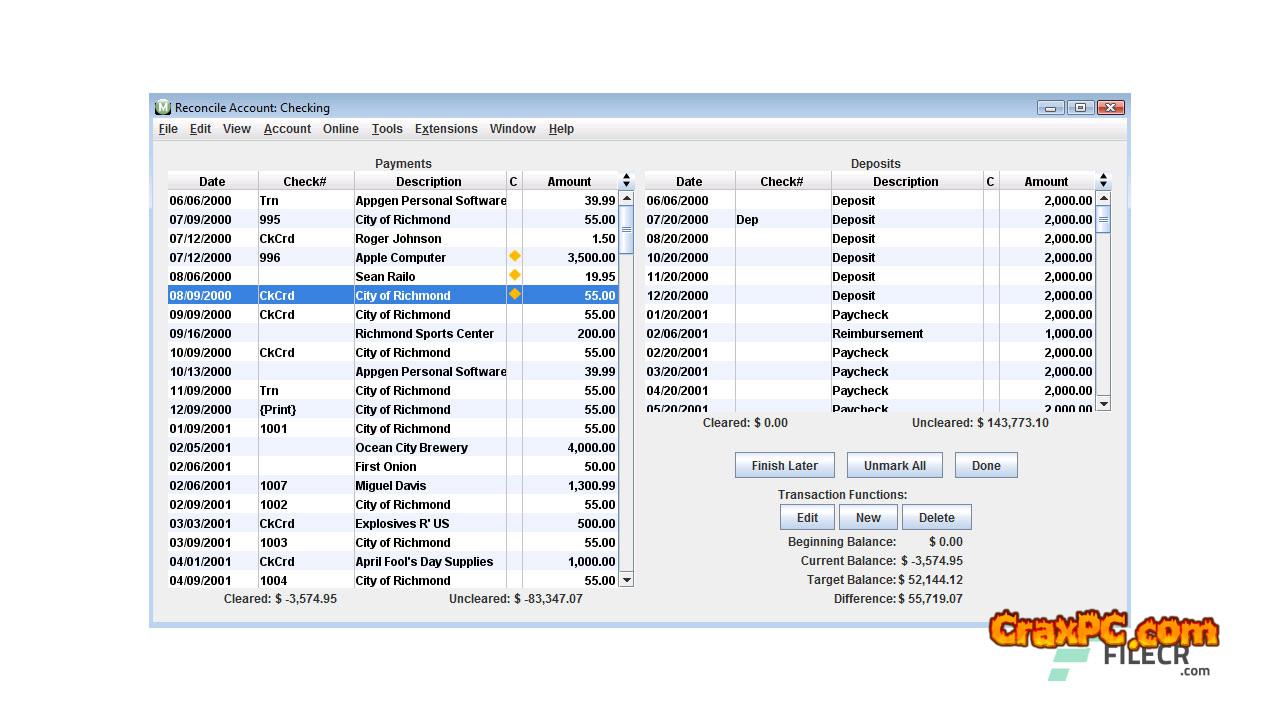Click the Payments column sort arrows icon
Viewport: 1280px width, 720px height.
[x=627, y=181]
